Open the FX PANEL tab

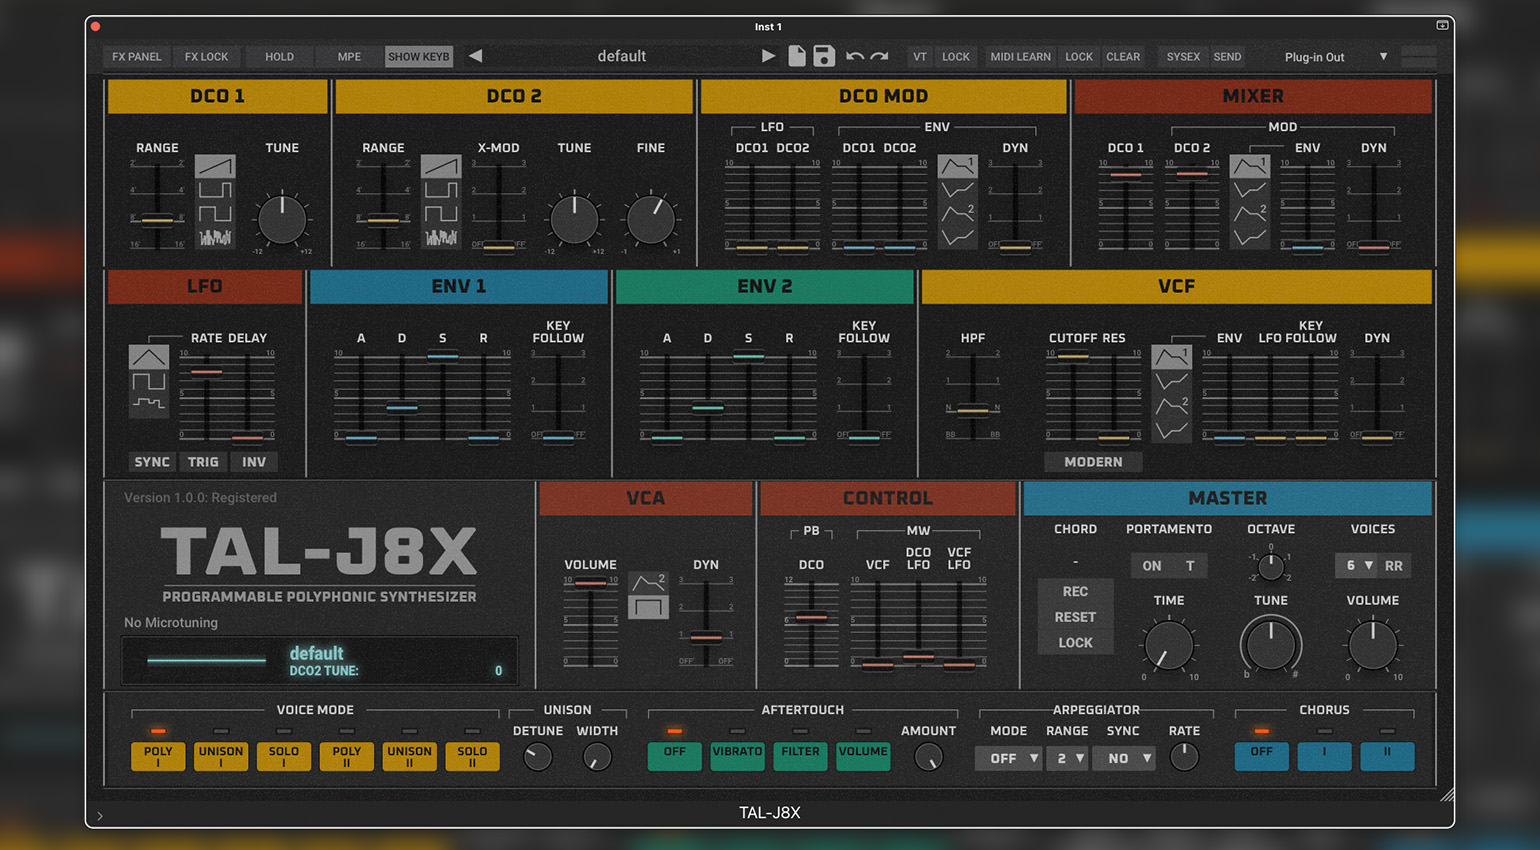[x=136, y=57]
